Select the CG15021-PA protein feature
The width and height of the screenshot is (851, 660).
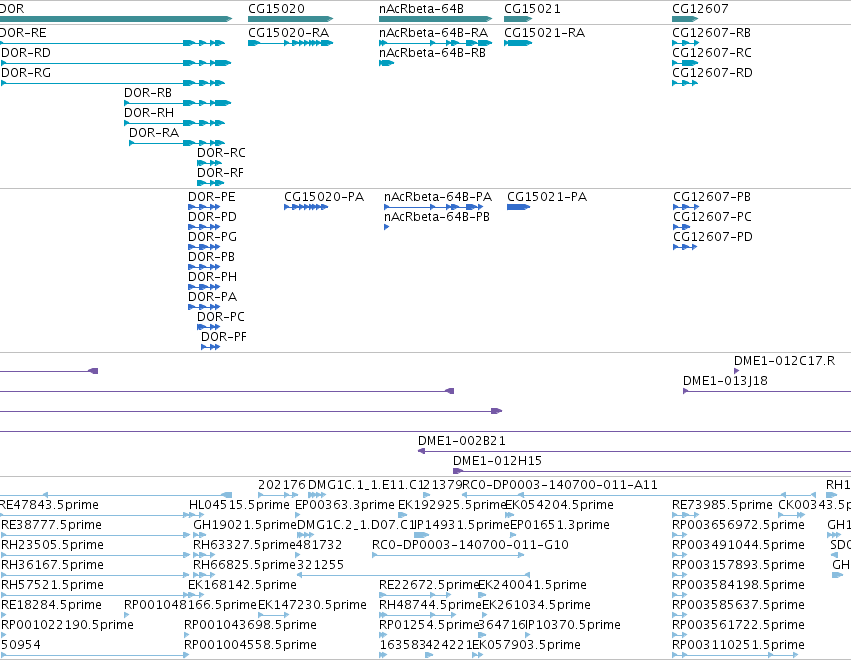(518, 207)
